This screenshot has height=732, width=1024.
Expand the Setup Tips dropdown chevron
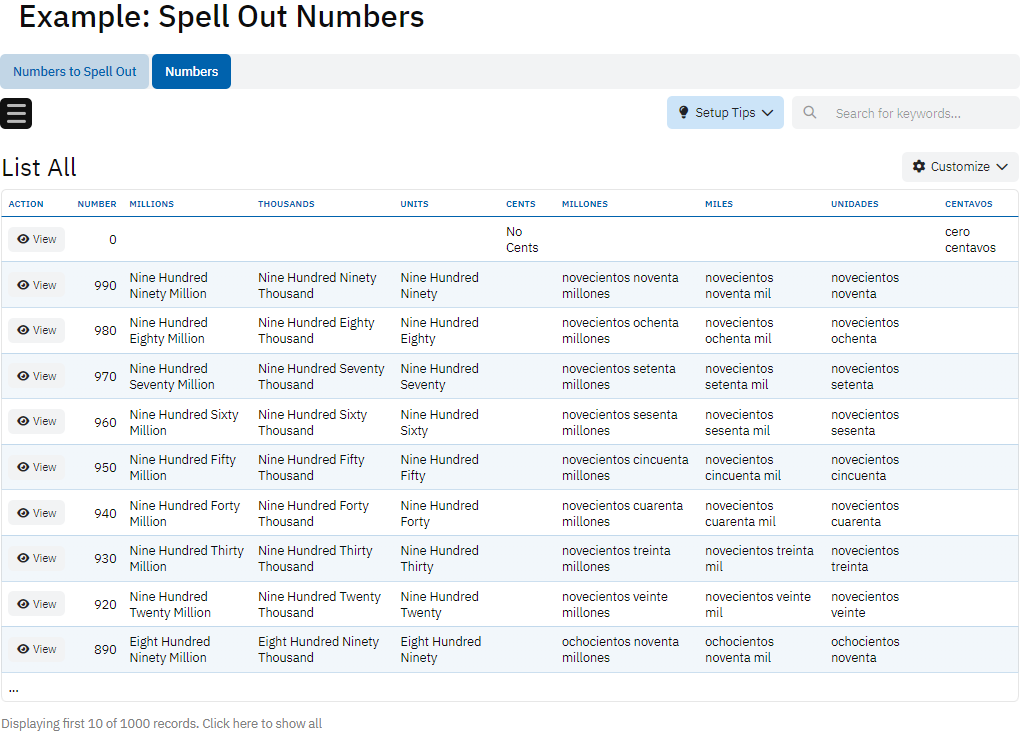(767, 113)
